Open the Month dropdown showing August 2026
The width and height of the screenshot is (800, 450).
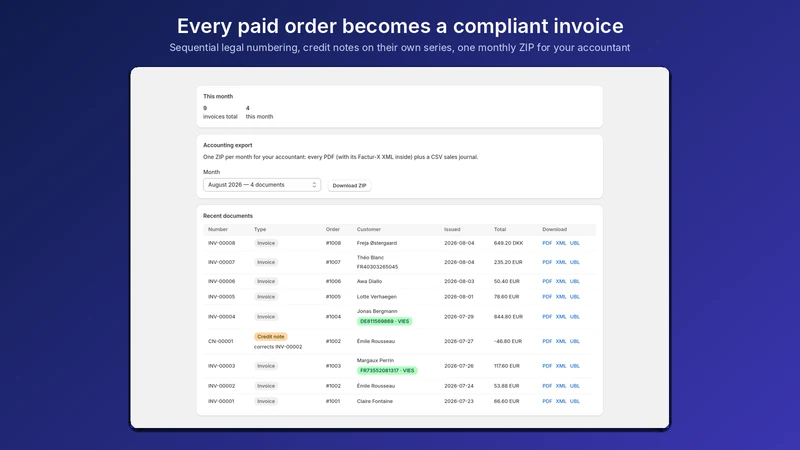tap(262, 185)
